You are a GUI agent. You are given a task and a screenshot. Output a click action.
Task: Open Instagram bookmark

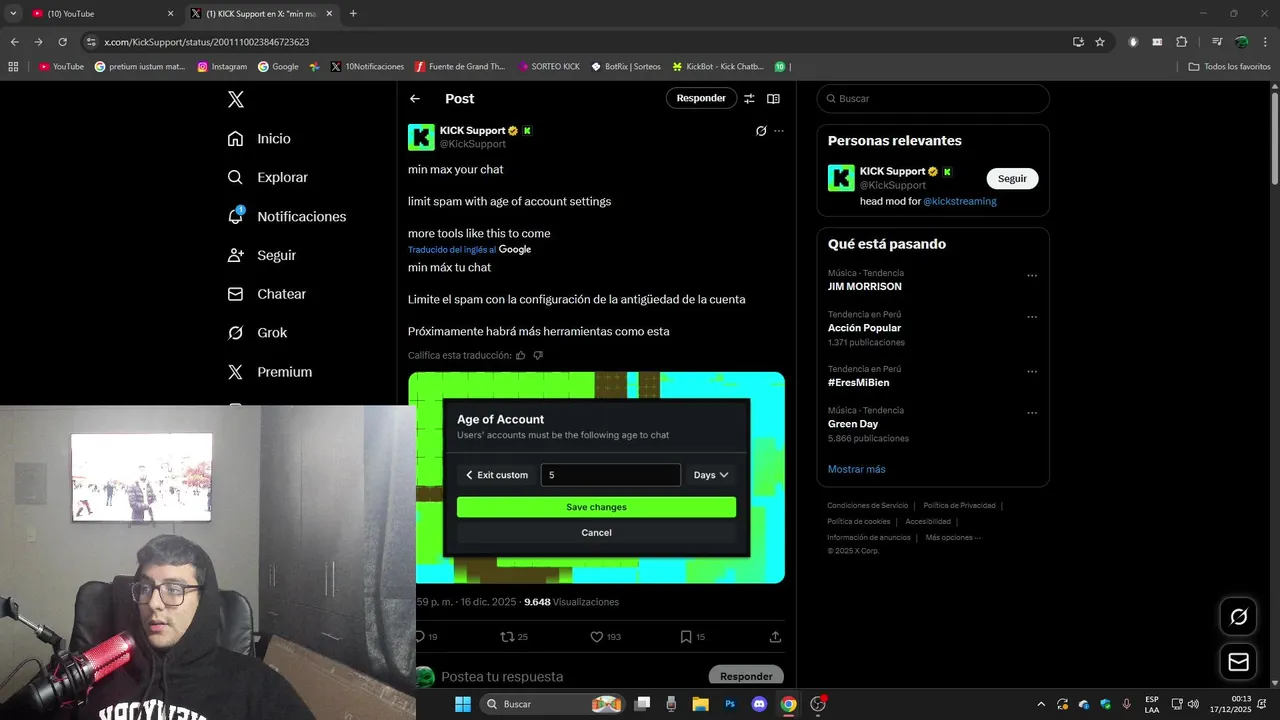222,67
